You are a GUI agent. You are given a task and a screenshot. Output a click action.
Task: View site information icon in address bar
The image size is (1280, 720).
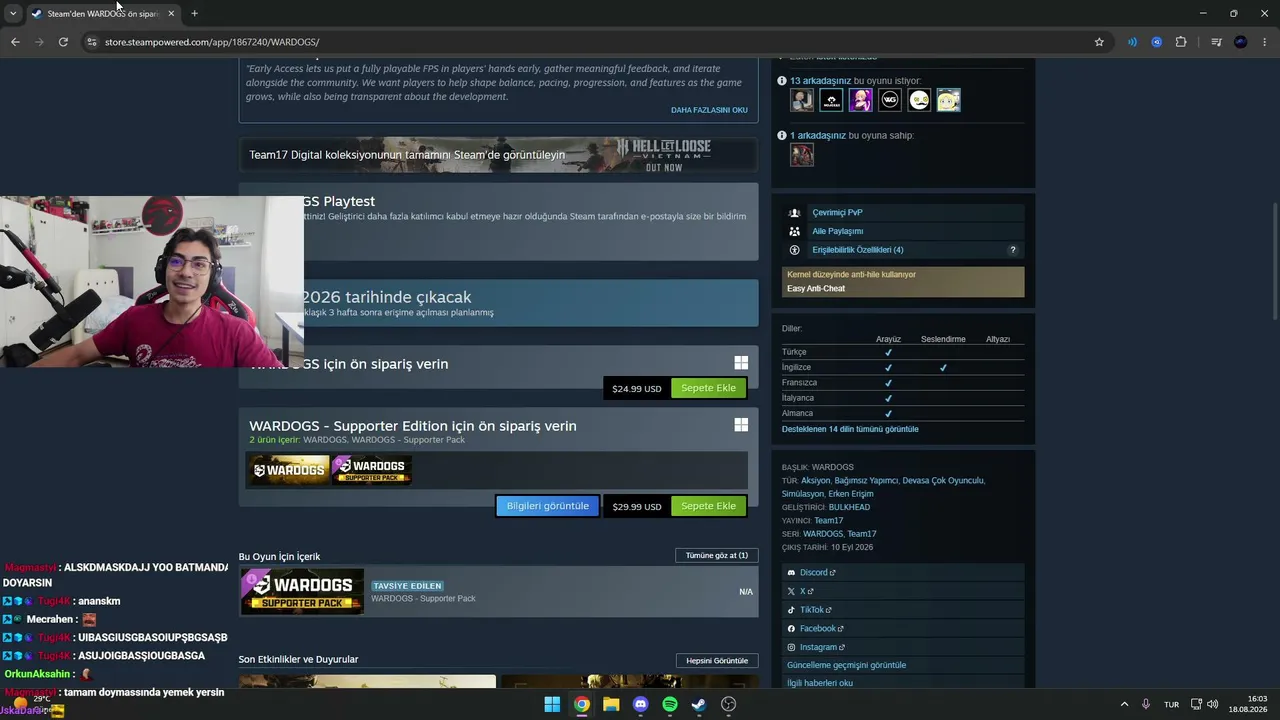(92, 42)
